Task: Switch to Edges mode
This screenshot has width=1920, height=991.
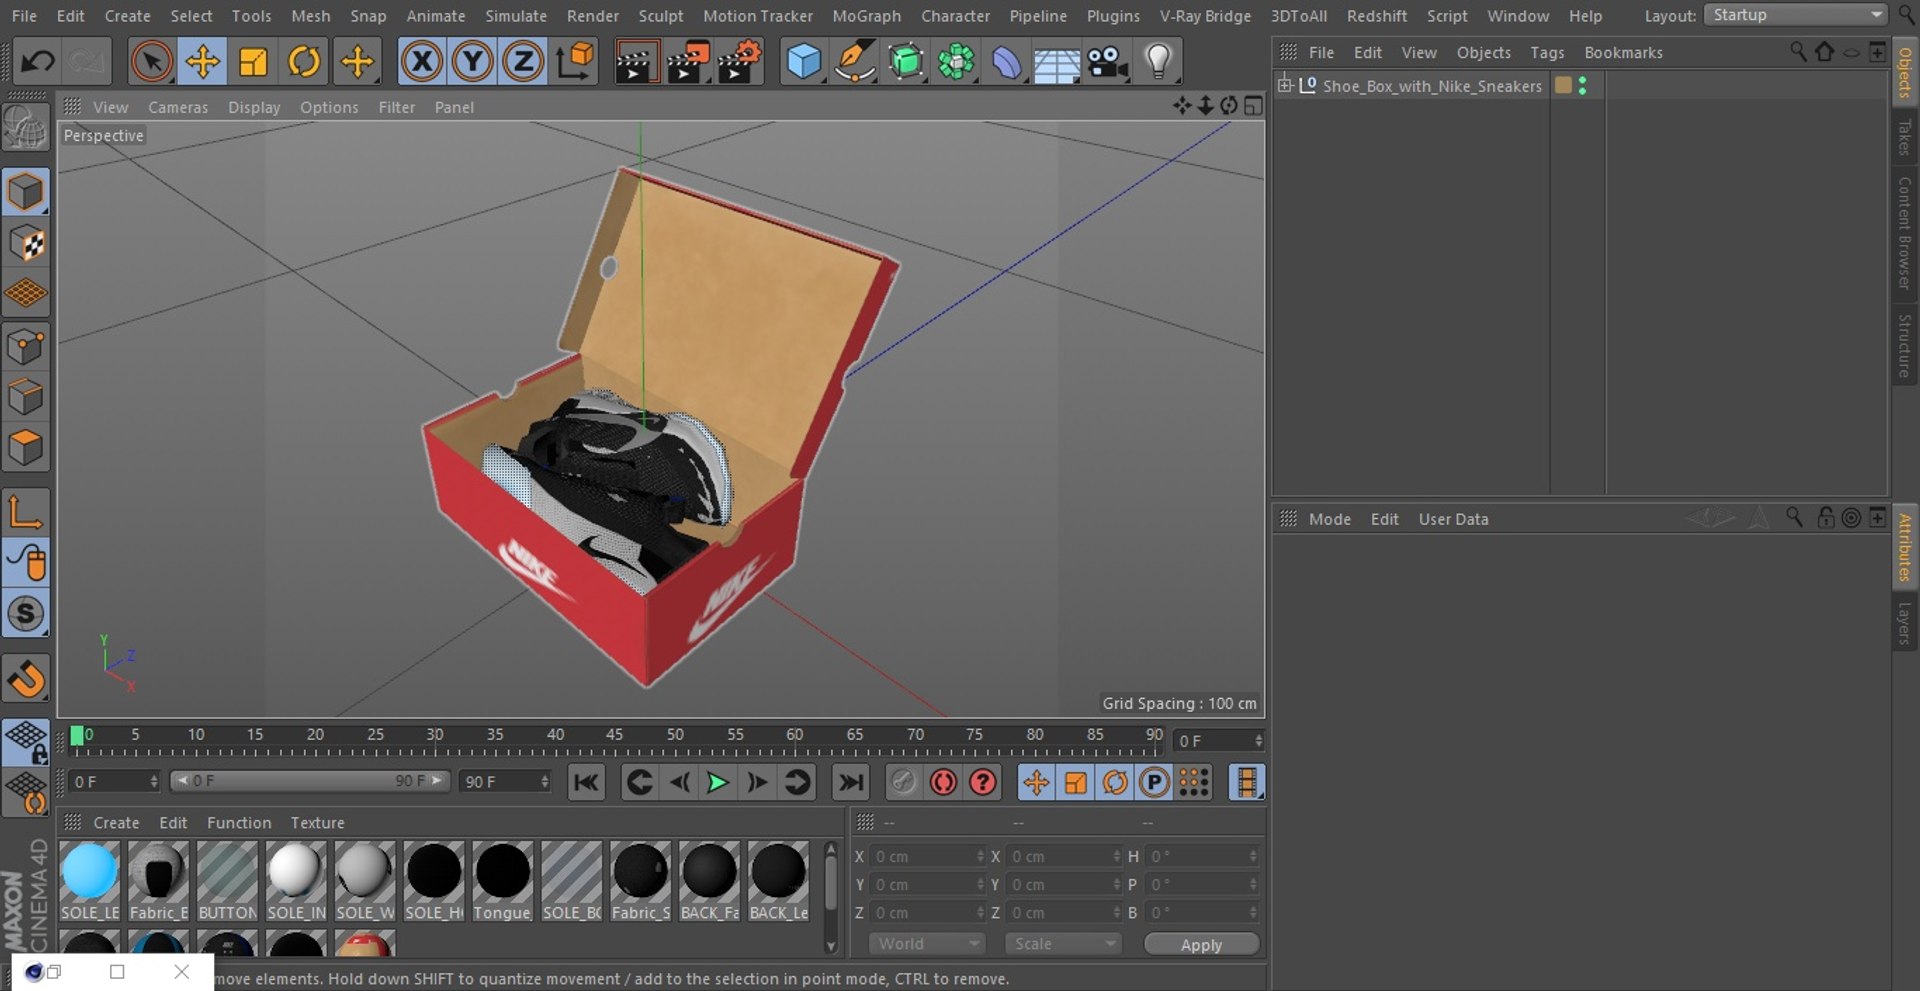Action: pyautogui.click(x=25, y=397)
